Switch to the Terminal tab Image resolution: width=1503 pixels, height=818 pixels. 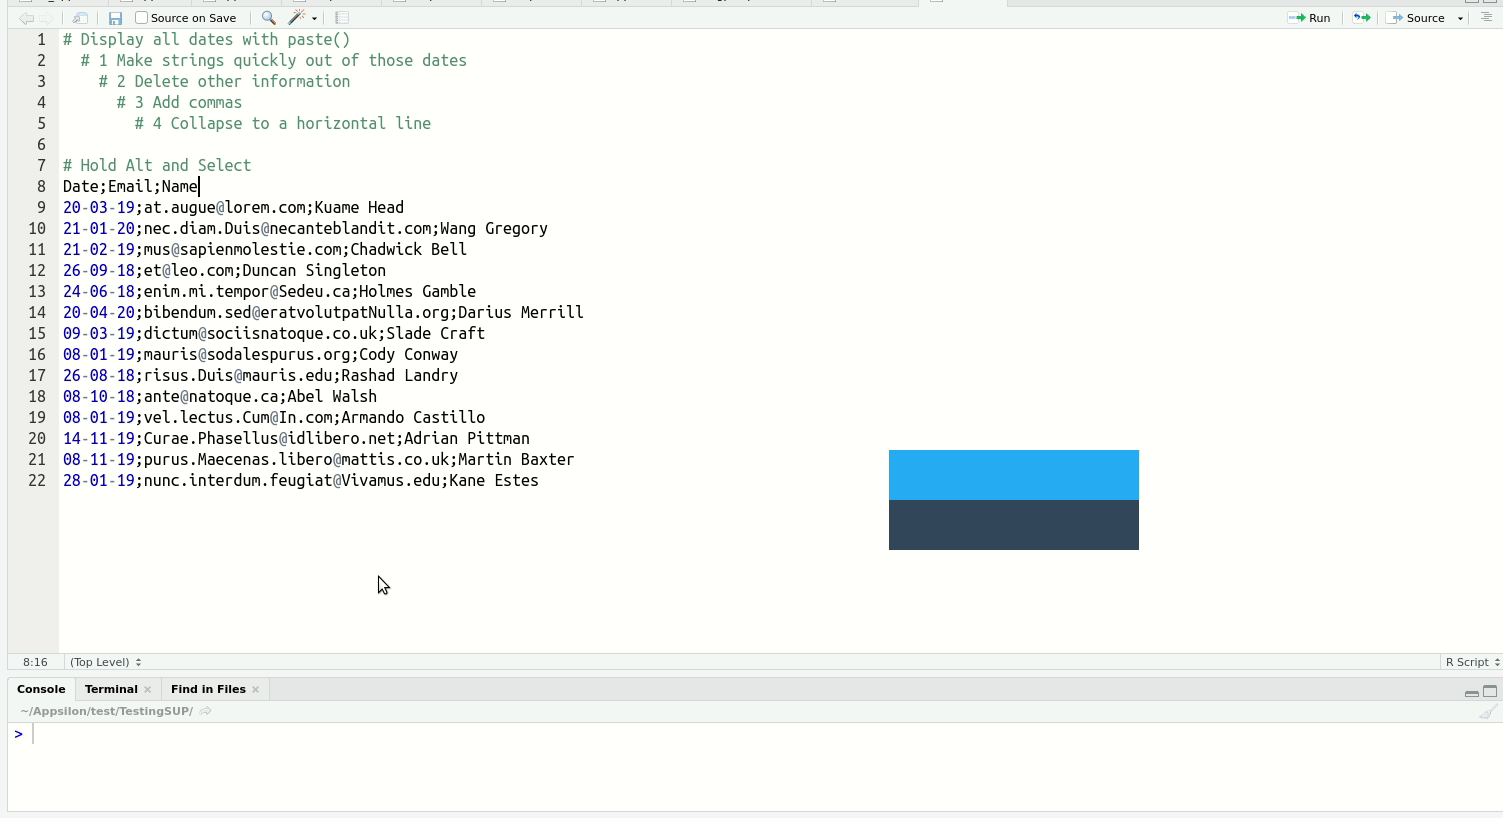click(x=110, y=689)
